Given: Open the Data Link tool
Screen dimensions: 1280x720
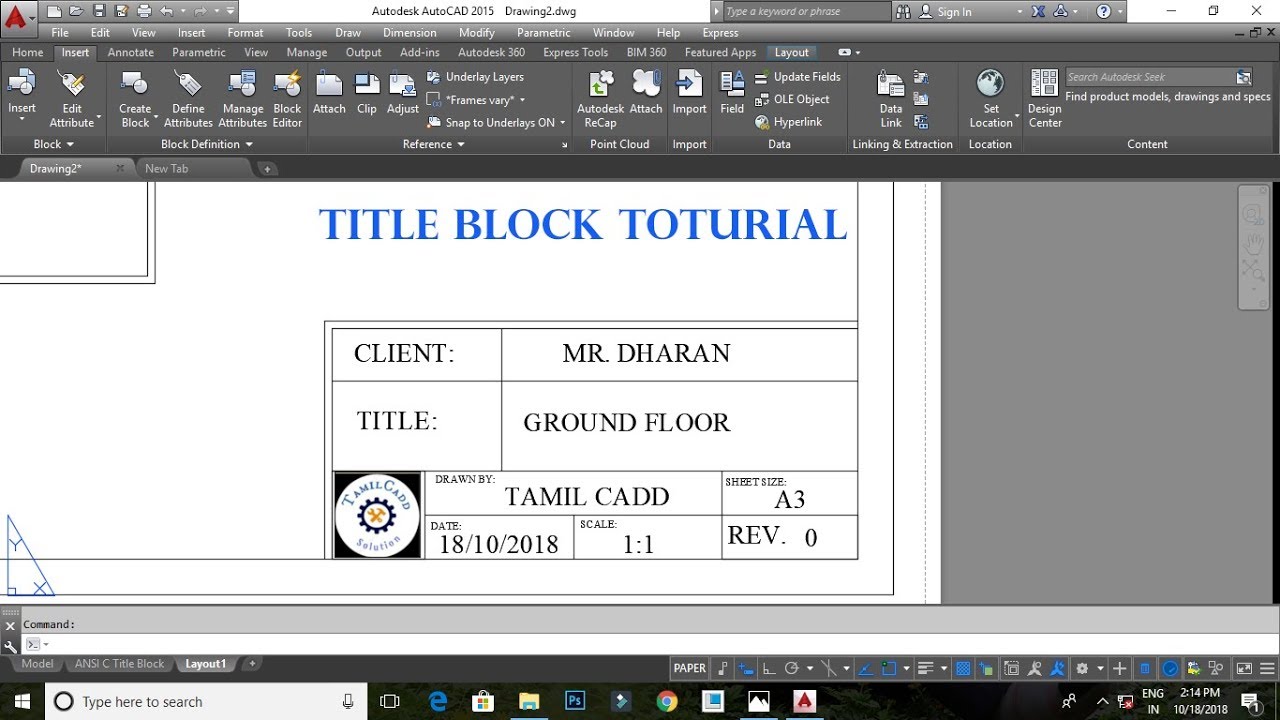Looking at the screenshot, I should point(890,98).
